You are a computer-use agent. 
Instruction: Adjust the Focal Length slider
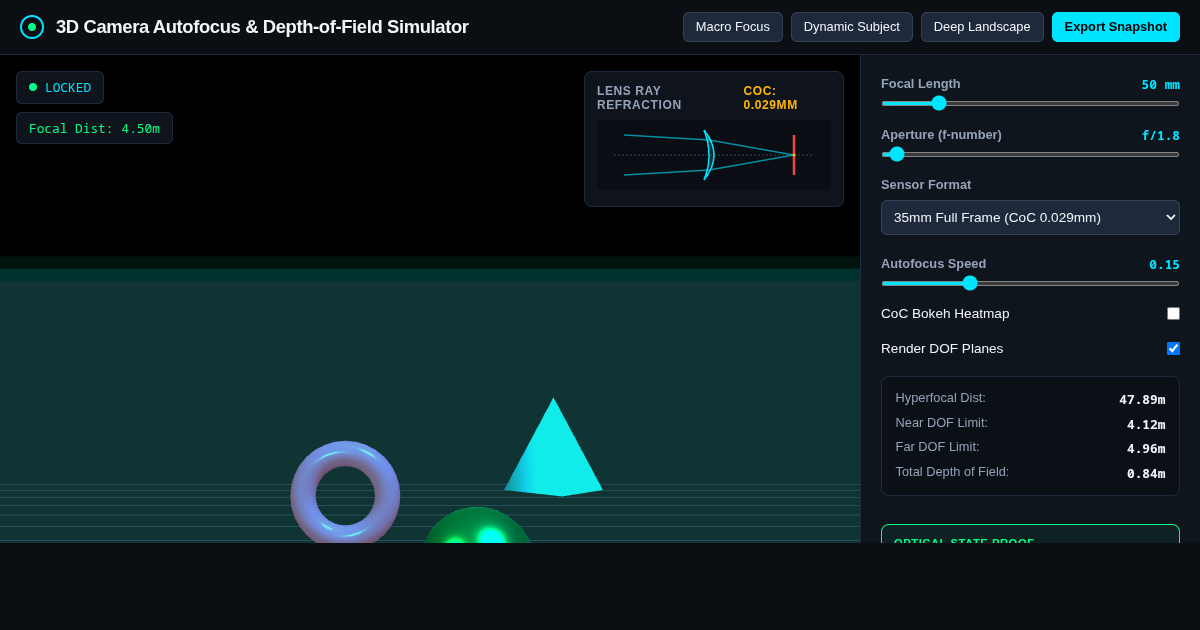1030,103
